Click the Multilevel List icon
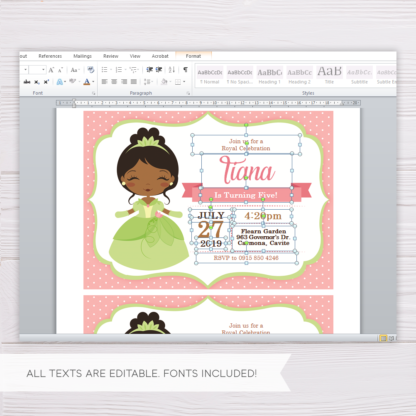The image size is (416, 416). click(x=133, y=70)
